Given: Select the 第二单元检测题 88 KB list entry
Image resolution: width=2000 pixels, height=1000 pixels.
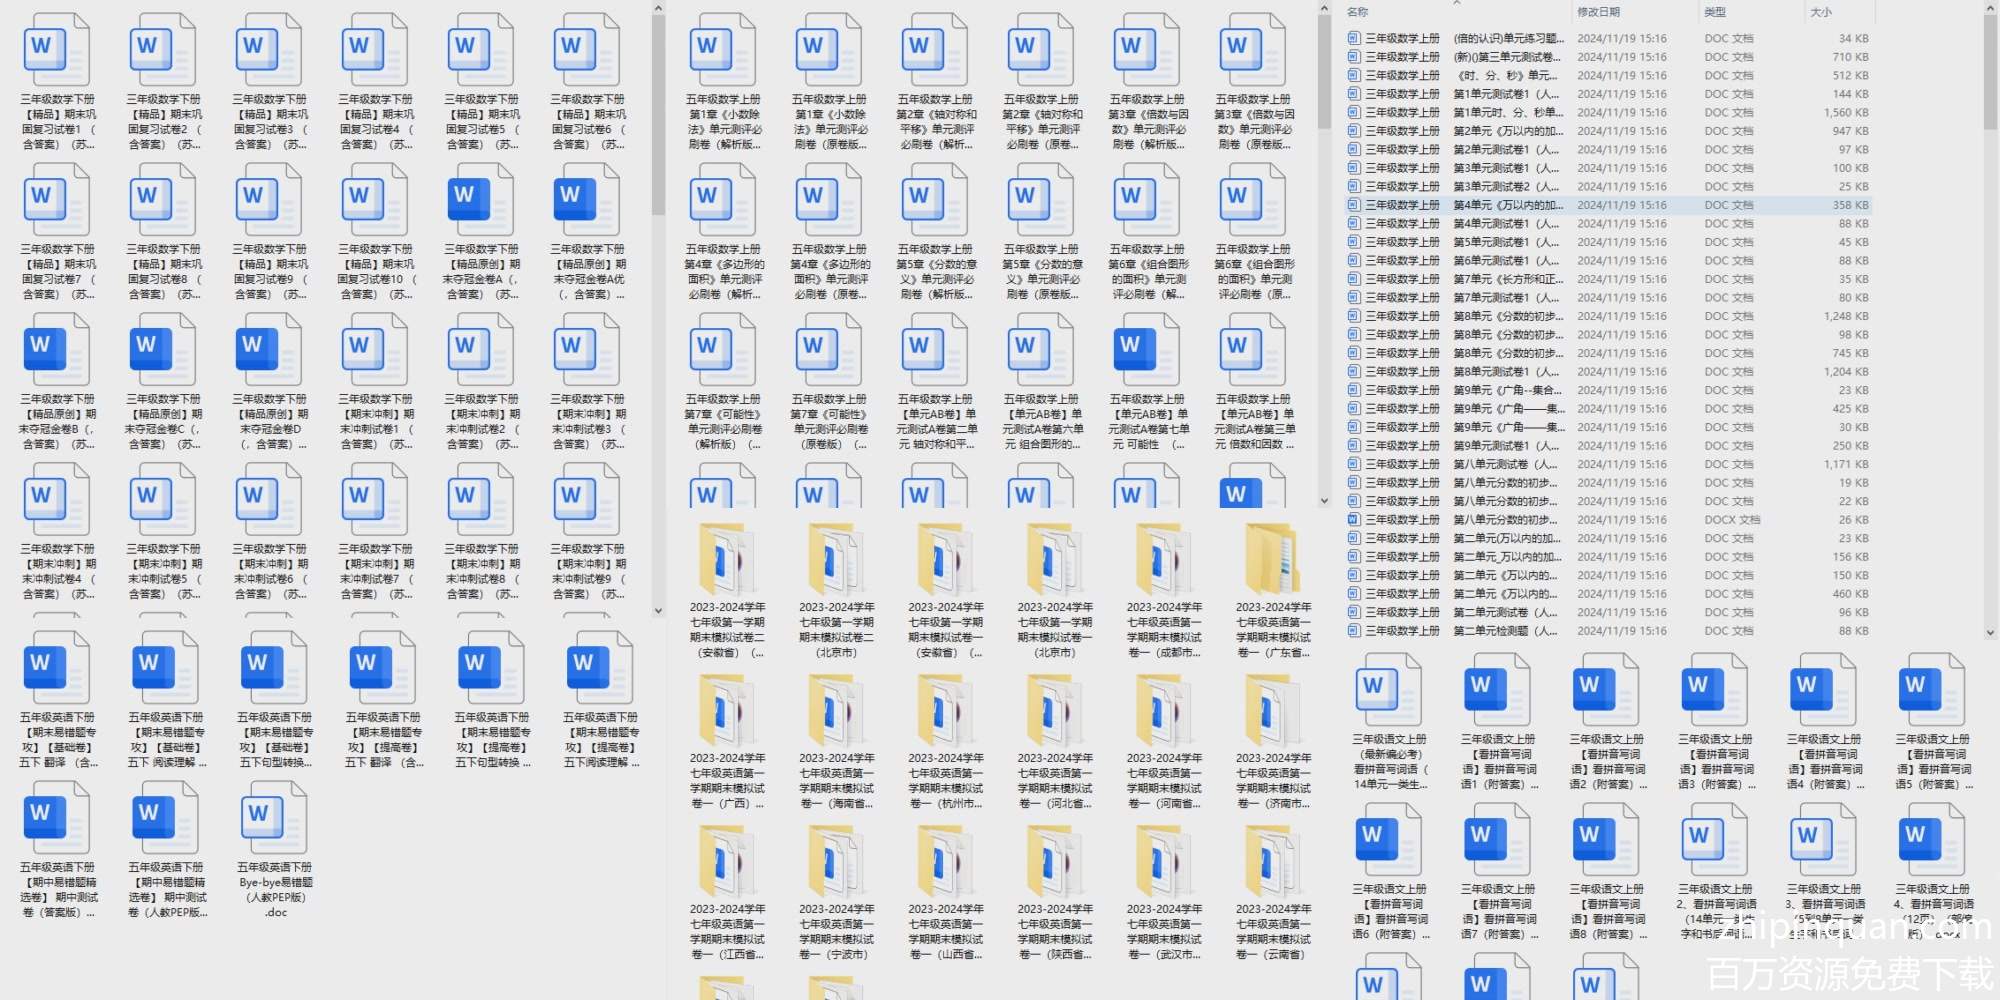Looking at the screenshot, I should 1500,631.
